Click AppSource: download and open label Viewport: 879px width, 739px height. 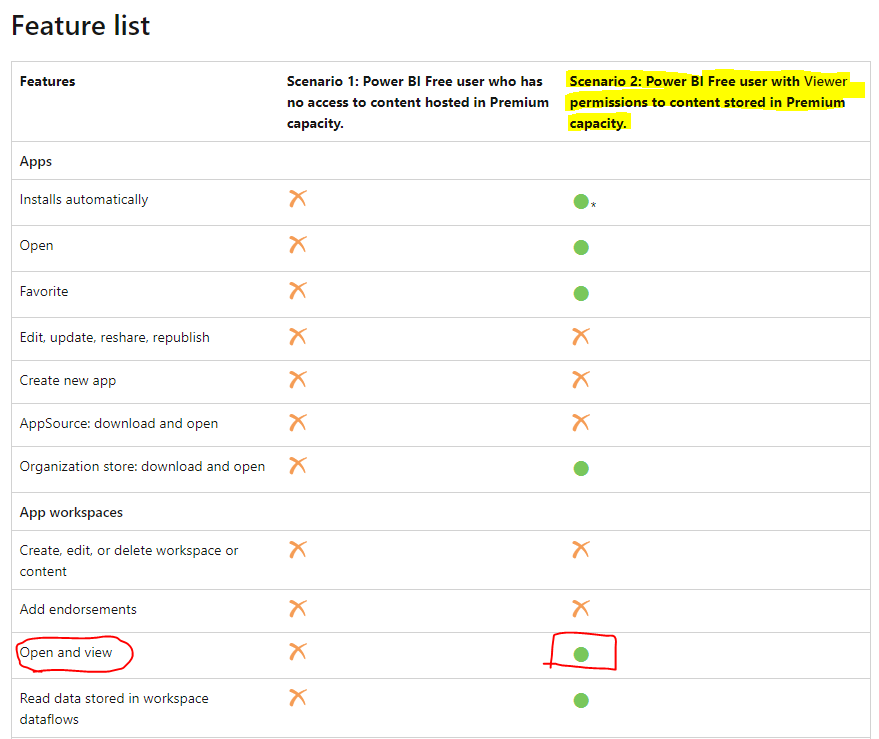pyautogui.click(x=119, y=424)
